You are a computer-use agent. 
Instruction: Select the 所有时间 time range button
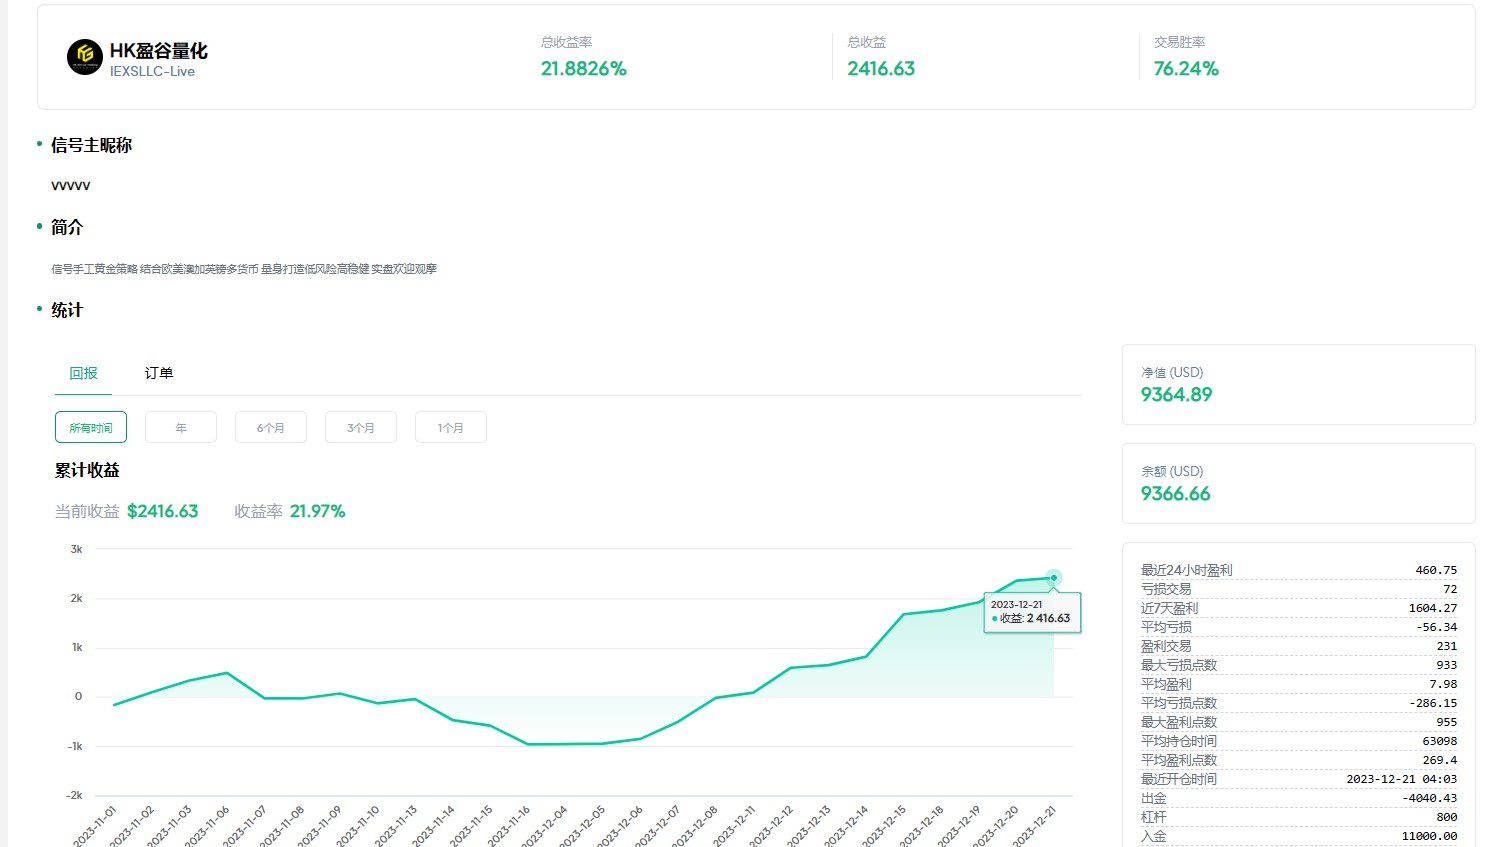point(91,427)
